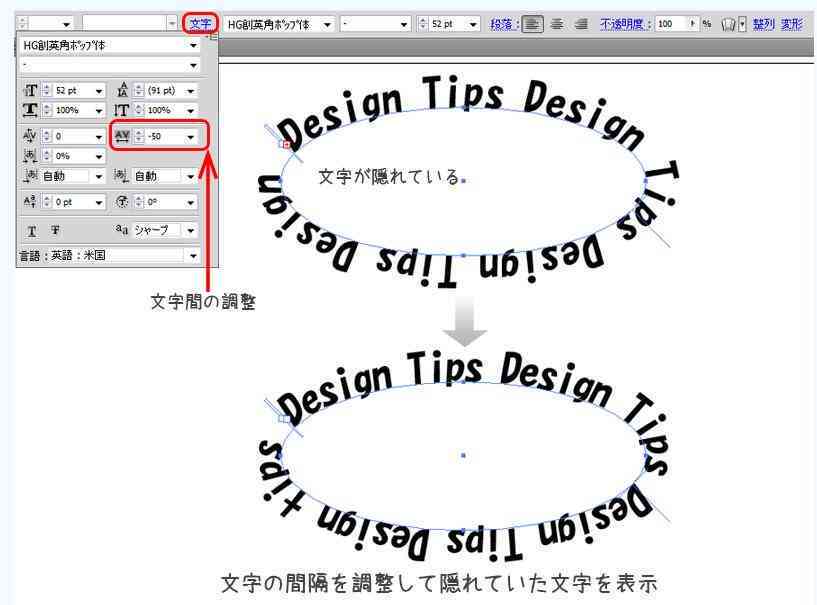Open the control bar font style dropdown

coord(404,24)
